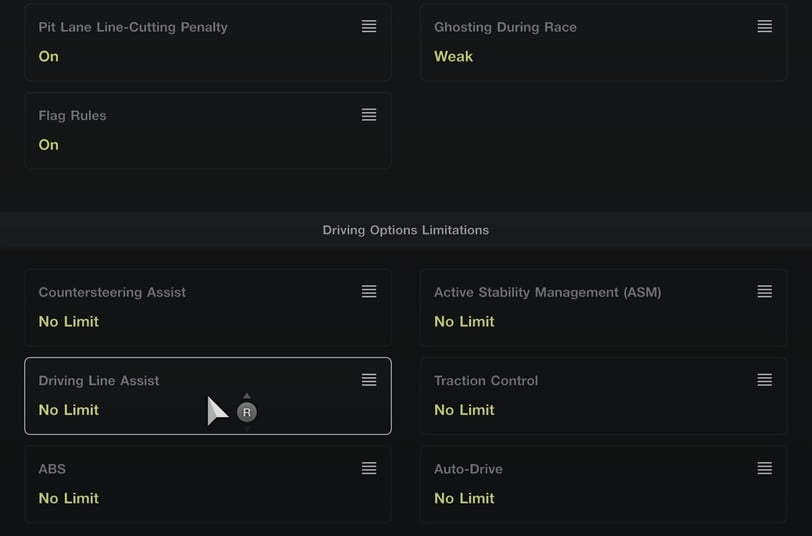Click the R stick indicator icon

click(246, 412)
